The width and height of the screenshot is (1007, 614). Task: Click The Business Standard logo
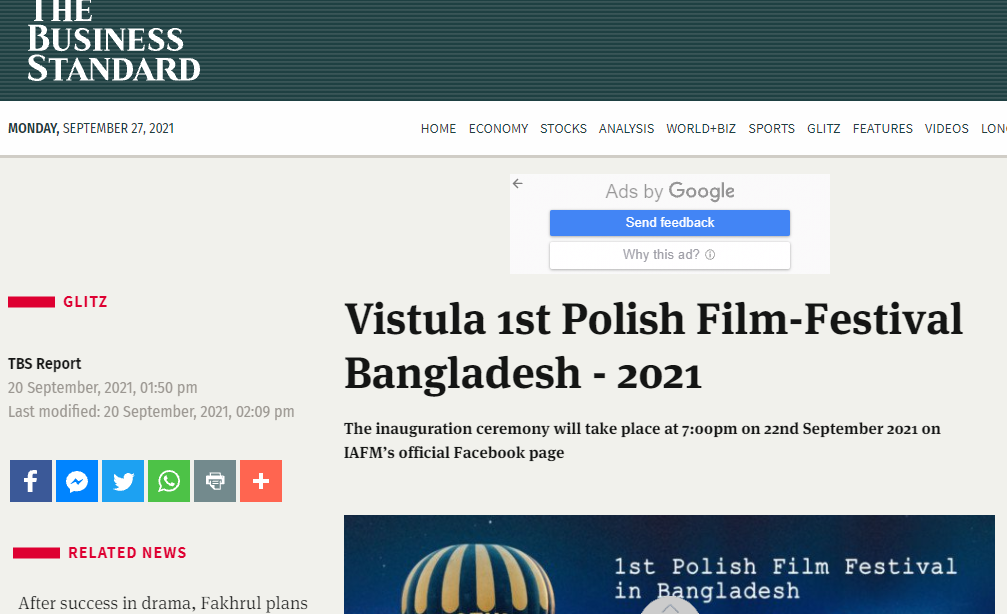tap(114, 42)
